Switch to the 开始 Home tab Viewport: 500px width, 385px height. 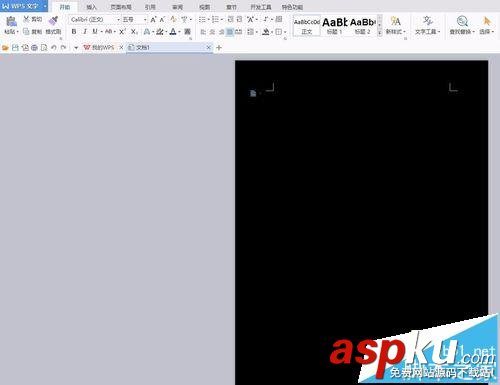(65, 7)
